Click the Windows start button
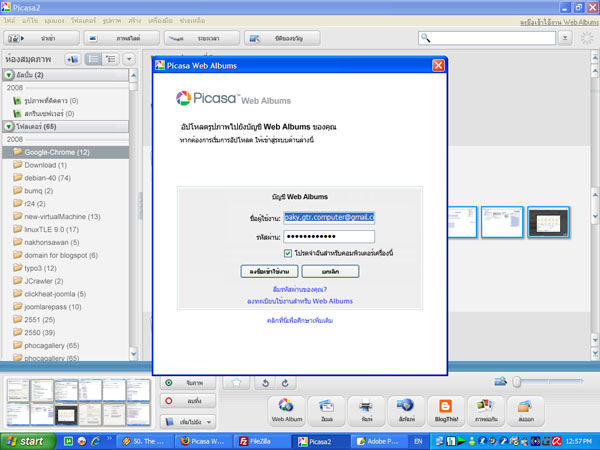 pos(27,441)
